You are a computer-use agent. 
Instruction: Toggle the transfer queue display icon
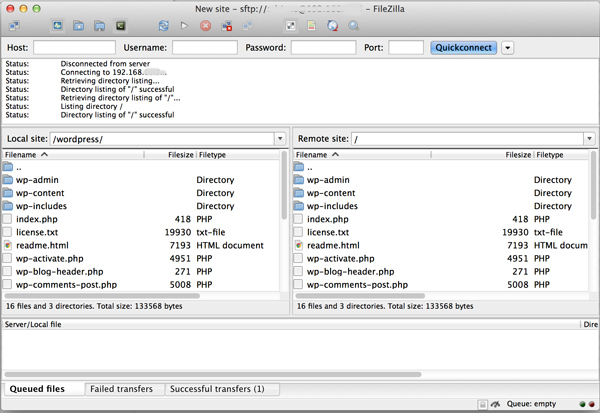[x=121, y=26]
